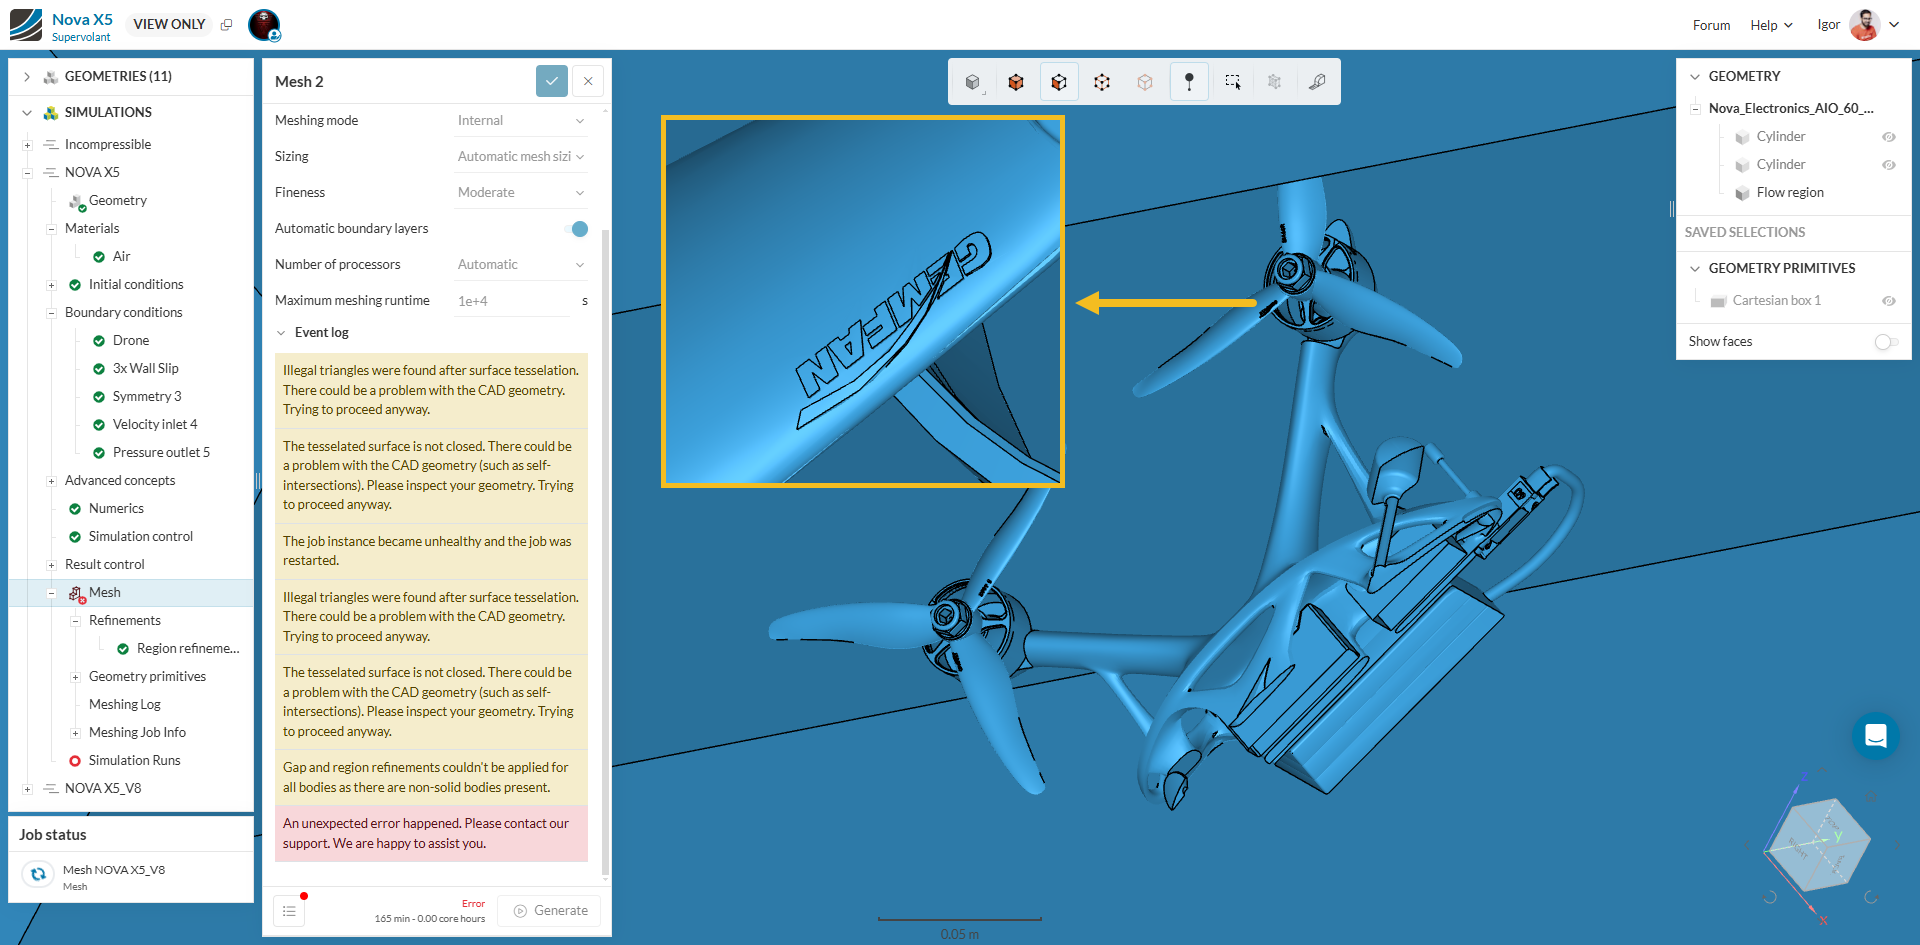
Task: Expand the NOVA X5_V8 simulation node
Action: (x=27, y=789)
